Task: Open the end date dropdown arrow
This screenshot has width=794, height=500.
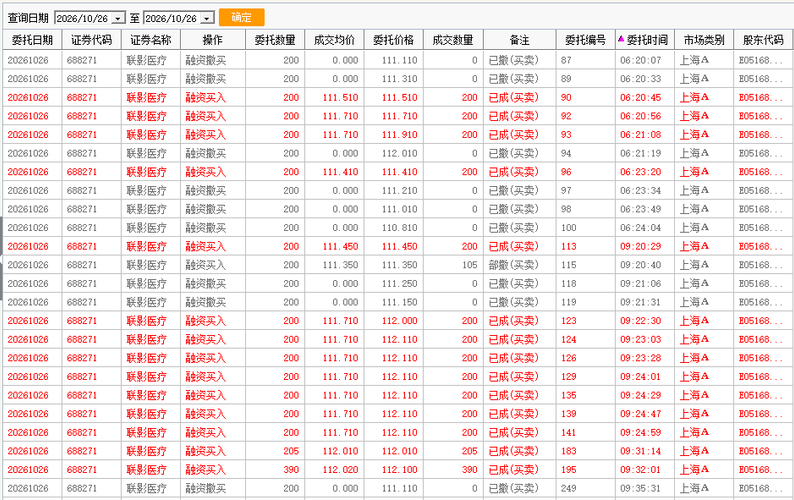Action: coord(207,19)
